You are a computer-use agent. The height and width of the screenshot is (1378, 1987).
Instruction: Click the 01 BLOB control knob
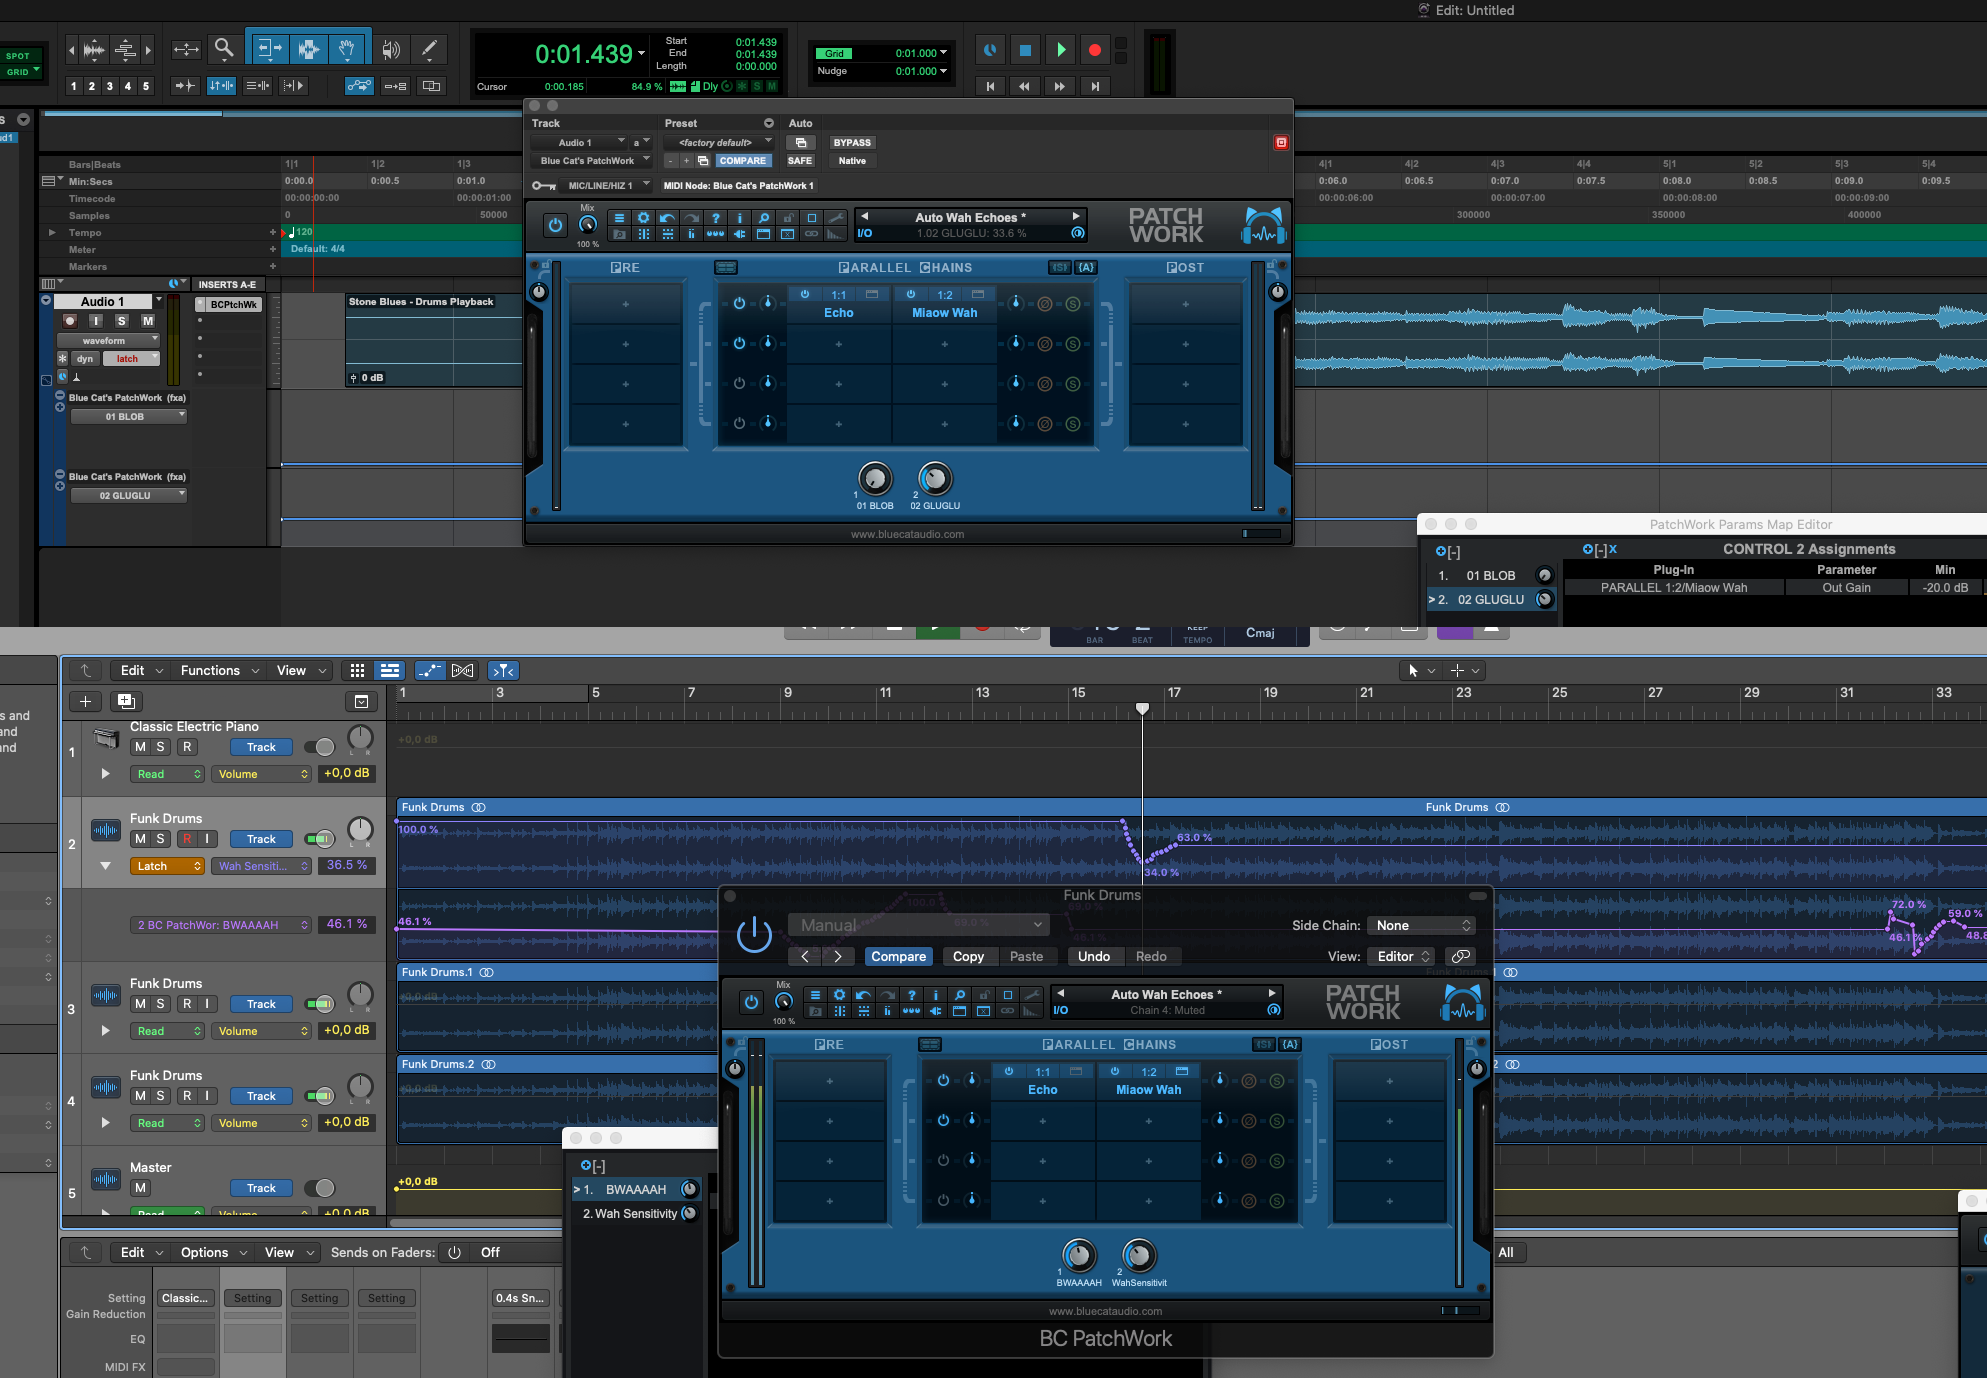pos(875,479)
